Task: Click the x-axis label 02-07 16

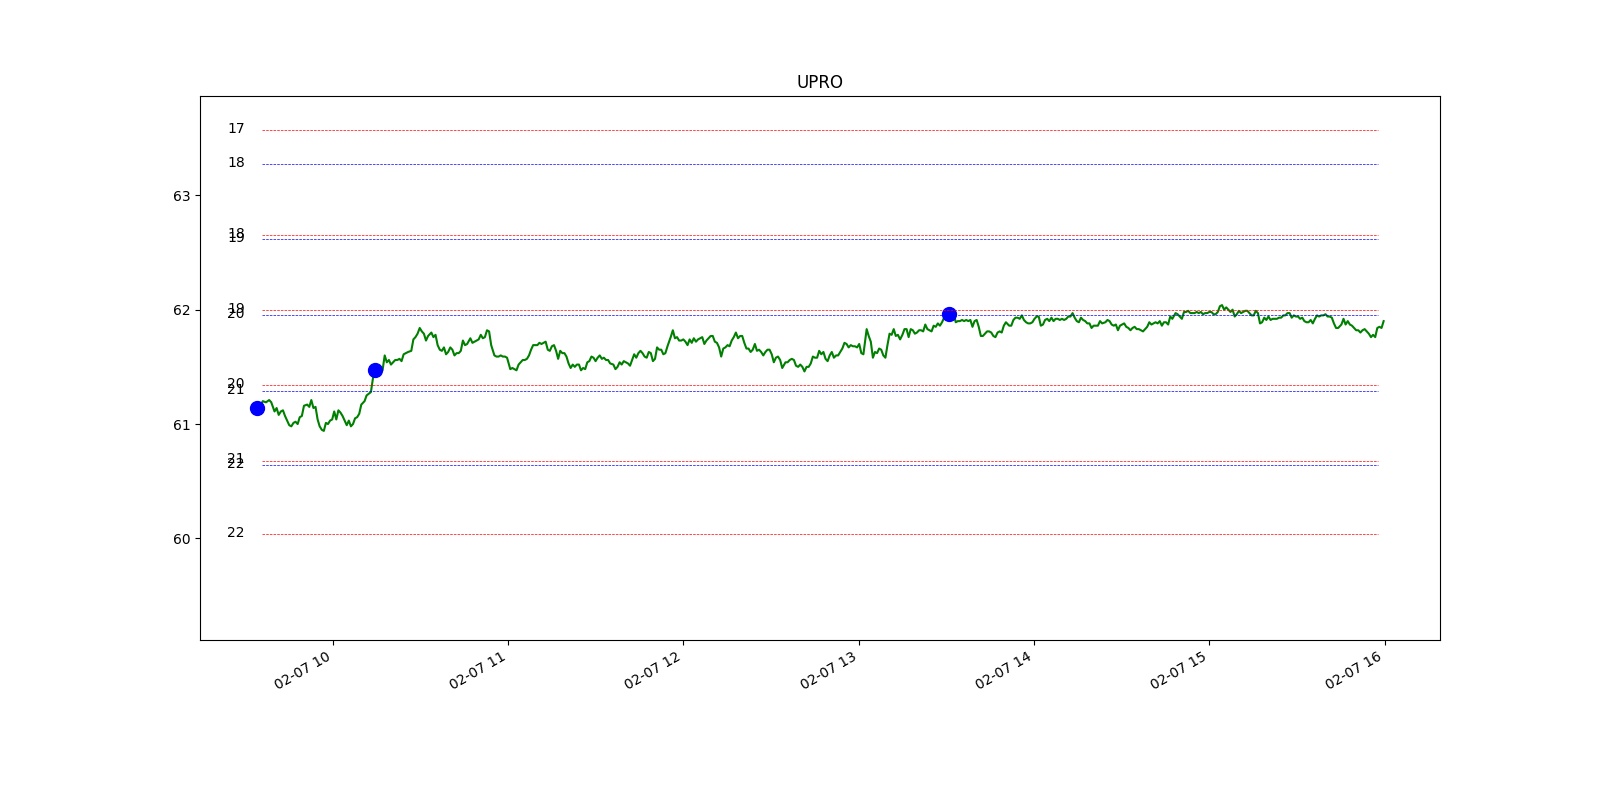Action: pos(1354,669)
